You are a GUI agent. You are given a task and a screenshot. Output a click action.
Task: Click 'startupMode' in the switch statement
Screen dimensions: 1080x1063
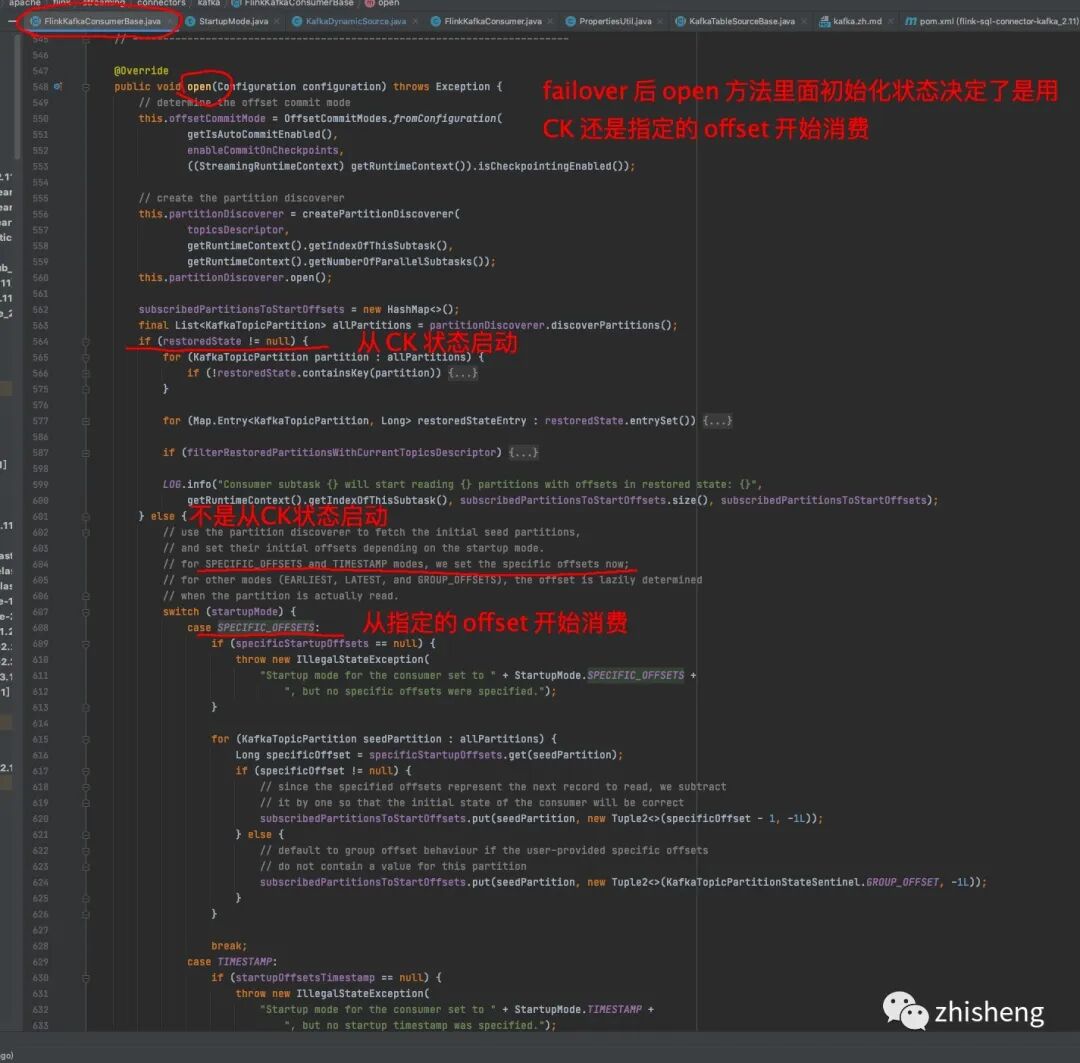(247, 612)
